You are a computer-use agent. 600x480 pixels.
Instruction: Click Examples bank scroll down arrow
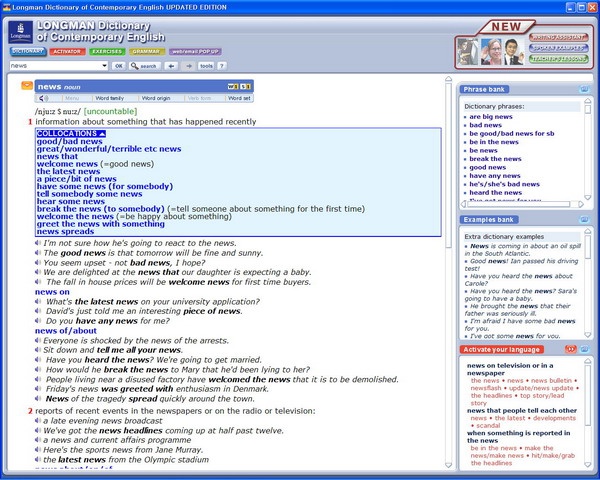pos(588,335)
